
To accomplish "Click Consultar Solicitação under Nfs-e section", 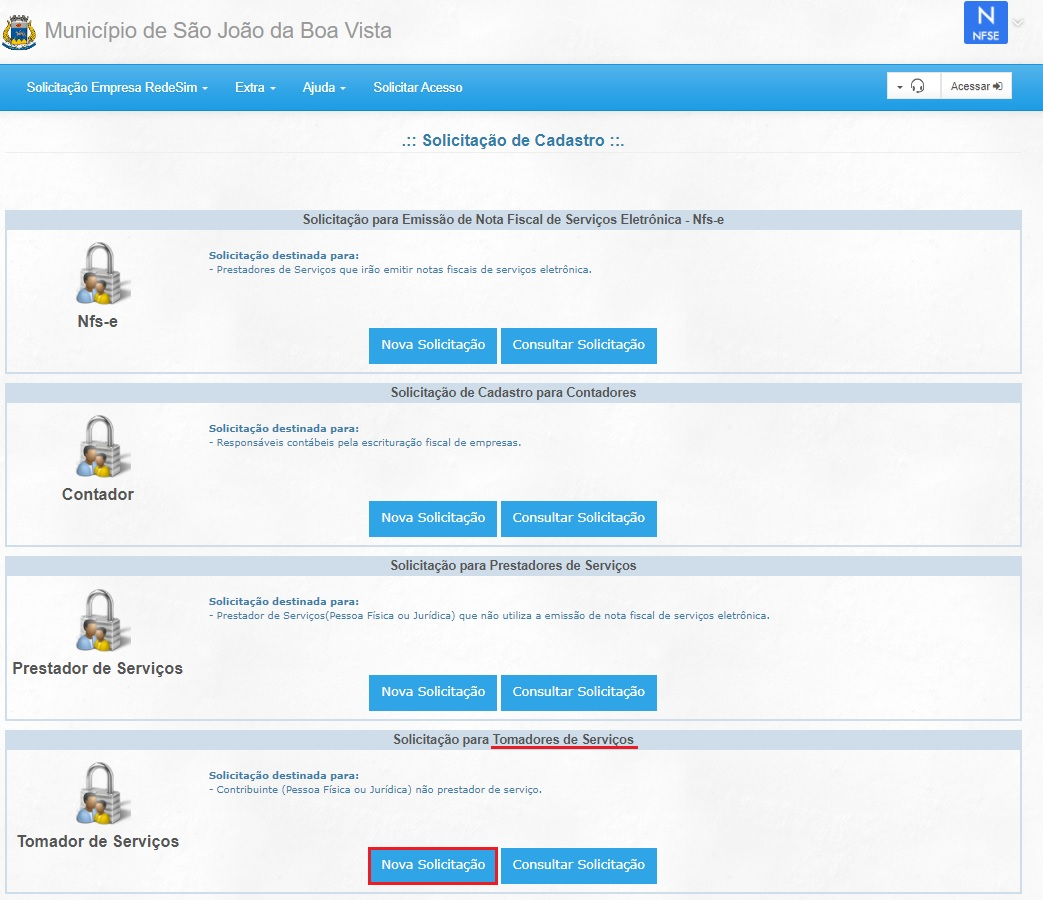I will tap(578, 345).
